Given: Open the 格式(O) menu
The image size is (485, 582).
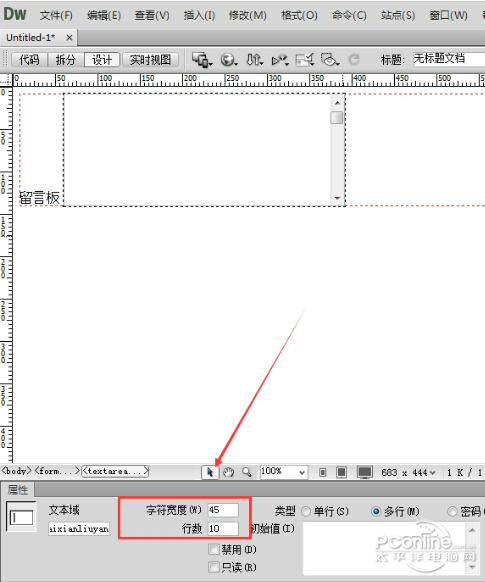Looking at the screenshot, I should click(x=299, y=15).
